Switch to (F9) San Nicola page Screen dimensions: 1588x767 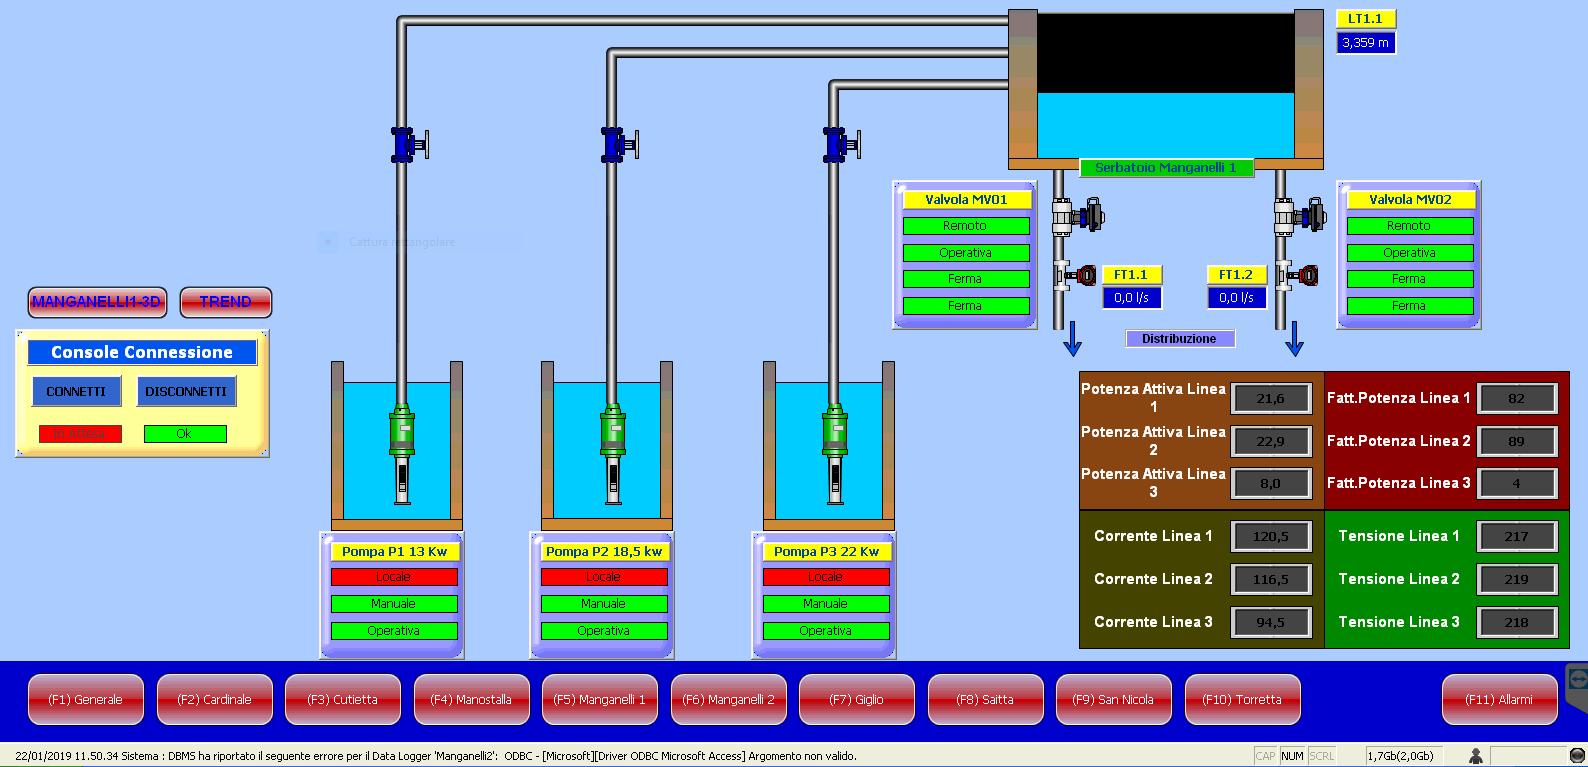pyautogui.click(x=1114, y=699)
